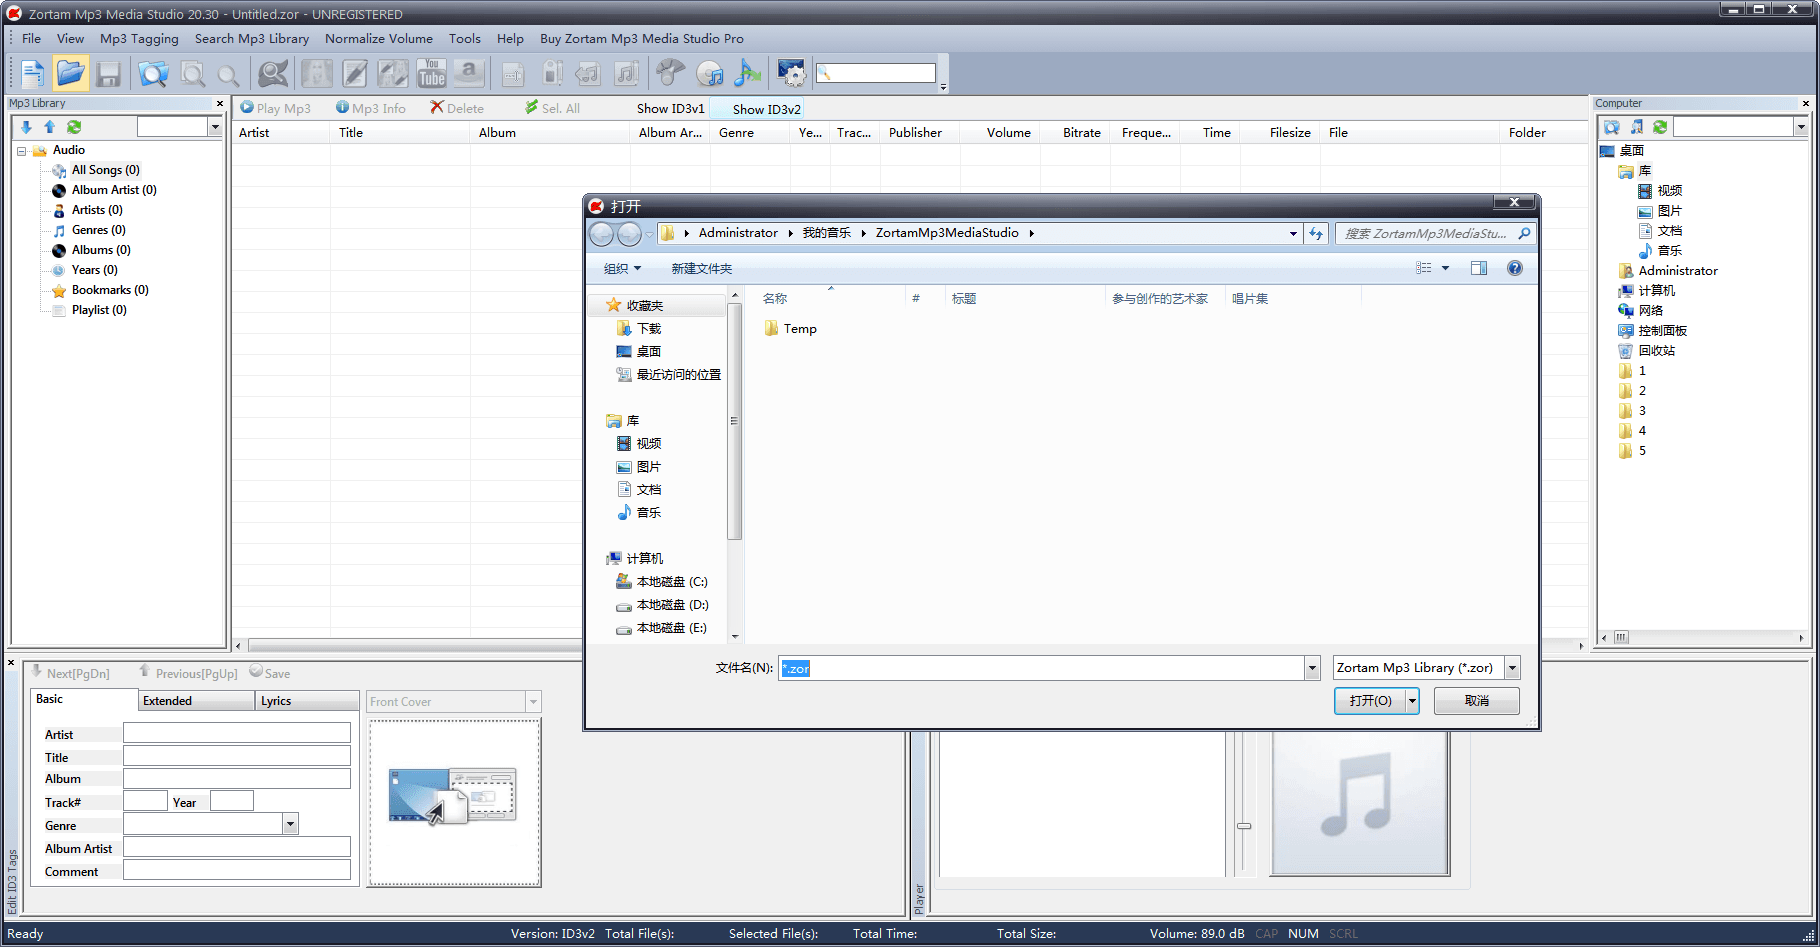Click blue down arrow in Mp3 Library panel
The height and width of the screenshot is (947, 1820).
pos(26,127)
